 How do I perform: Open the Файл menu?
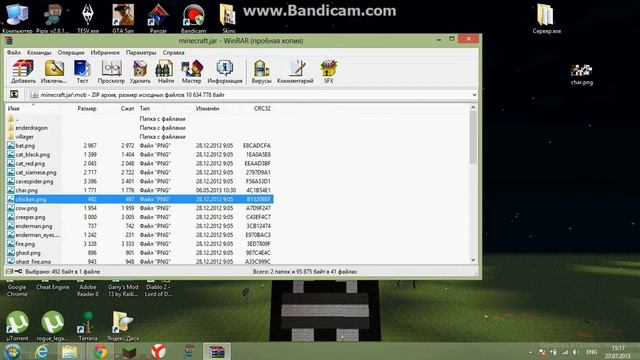click(13, 53)
